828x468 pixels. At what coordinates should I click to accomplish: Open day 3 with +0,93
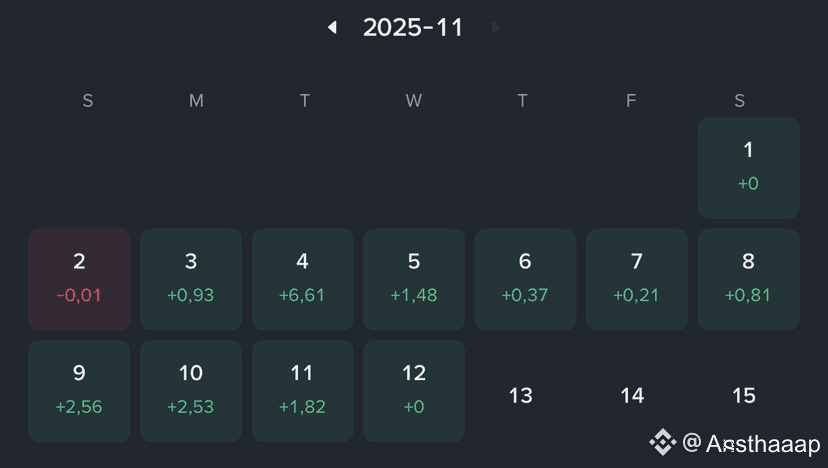pos(191,279)
